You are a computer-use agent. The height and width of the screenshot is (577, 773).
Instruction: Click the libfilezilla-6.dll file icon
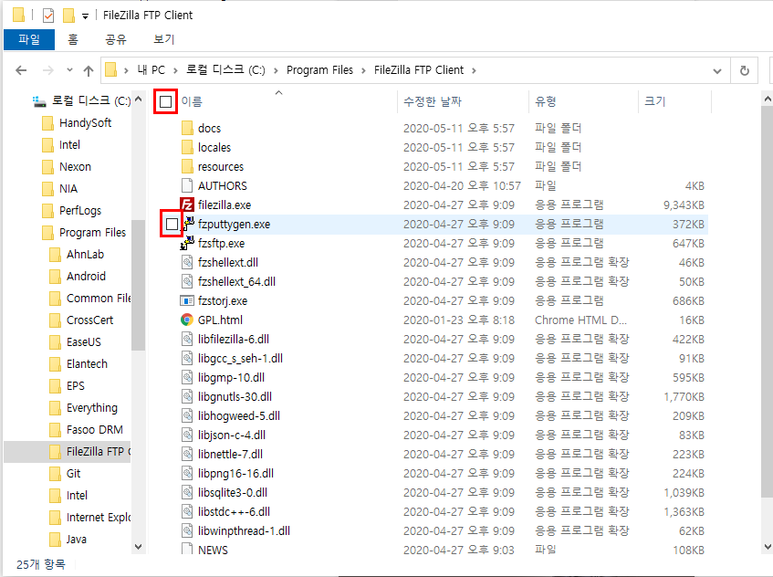pos(187,339)
